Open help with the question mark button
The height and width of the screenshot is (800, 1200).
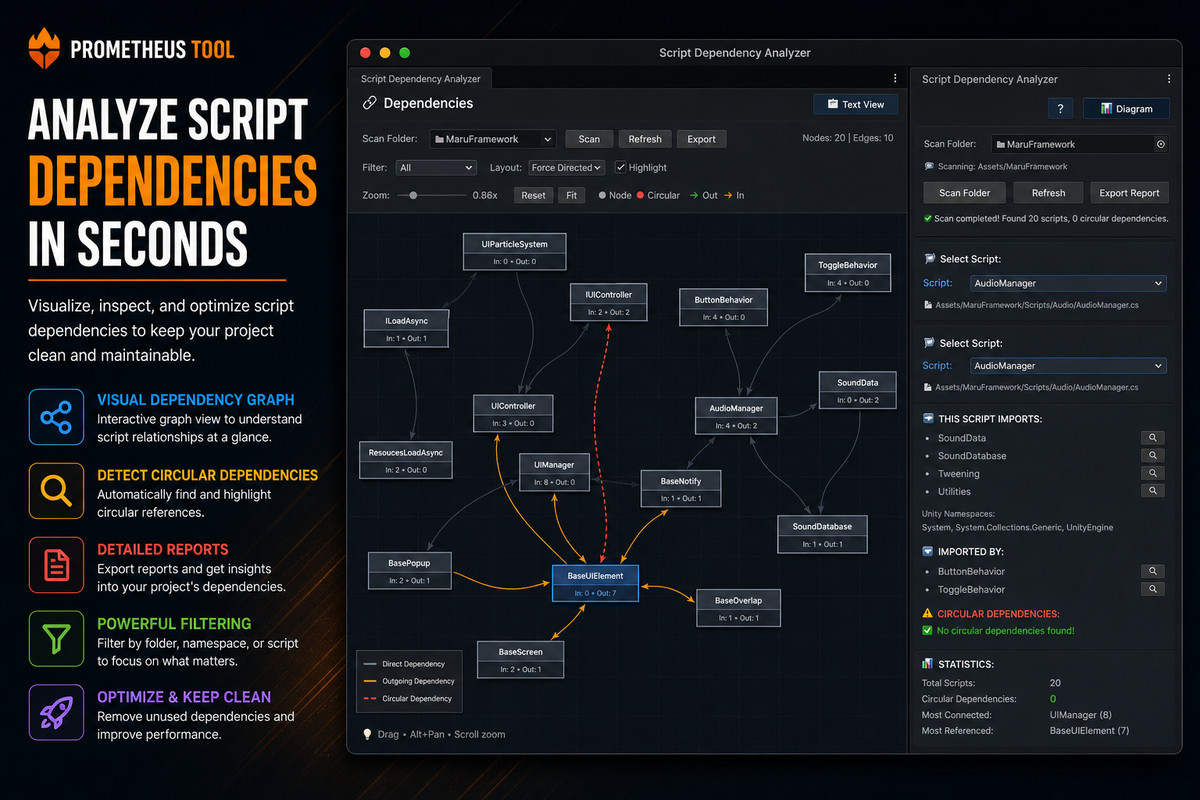1059,108
